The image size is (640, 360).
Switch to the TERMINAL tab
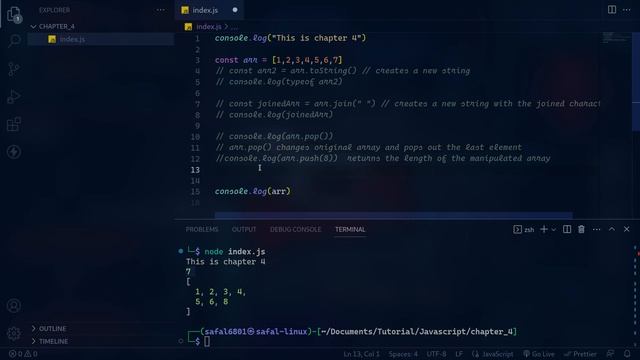pyautogui.click(x=350, y=229)
